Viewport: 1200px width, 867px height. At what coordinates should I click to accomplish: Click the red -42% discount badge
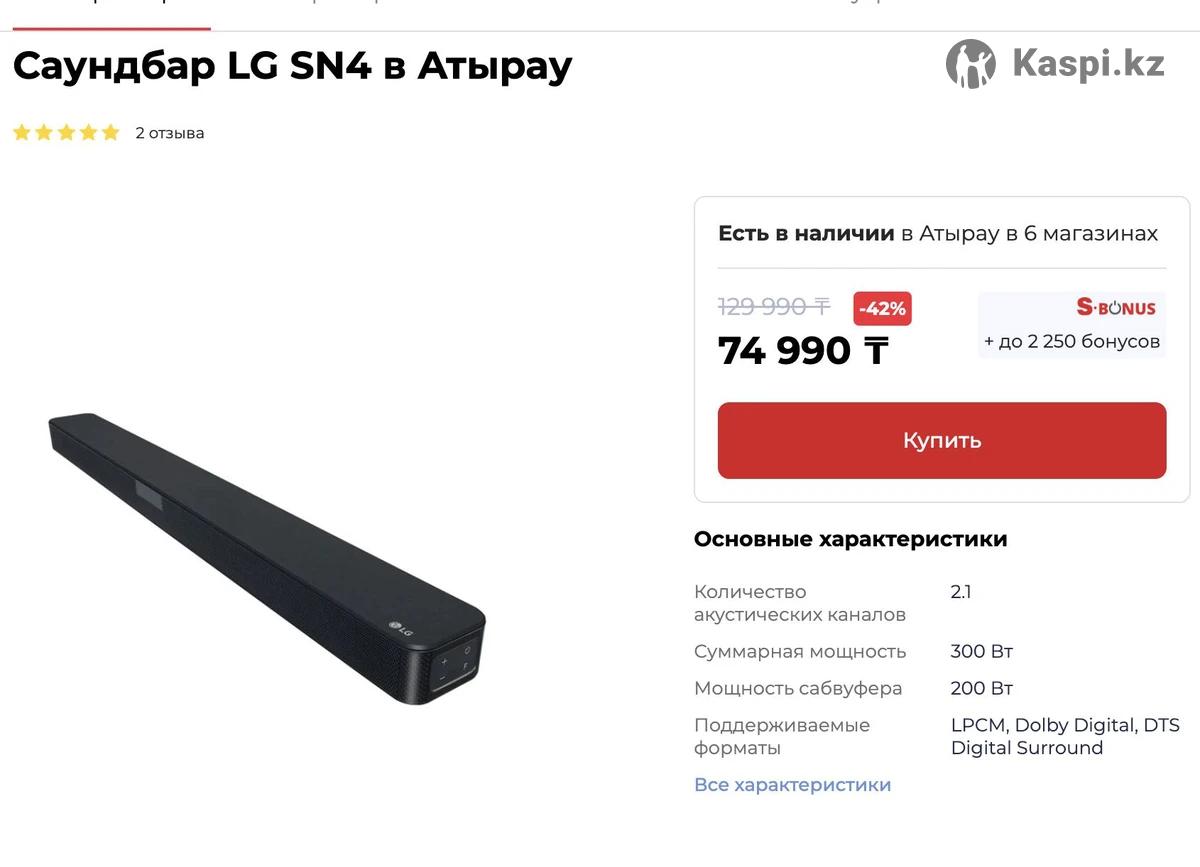point(882,309)
